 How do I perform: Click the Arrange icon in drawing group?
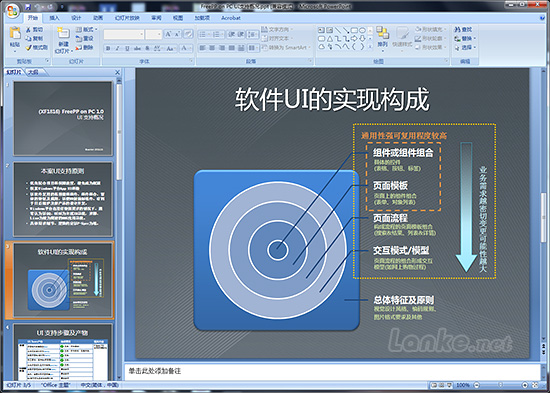(382, 33)
